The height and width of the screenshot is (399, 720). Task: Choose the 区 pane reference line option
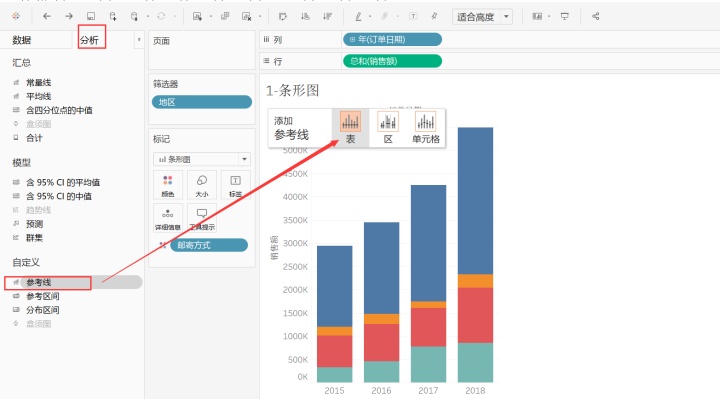tap(388, 128)
